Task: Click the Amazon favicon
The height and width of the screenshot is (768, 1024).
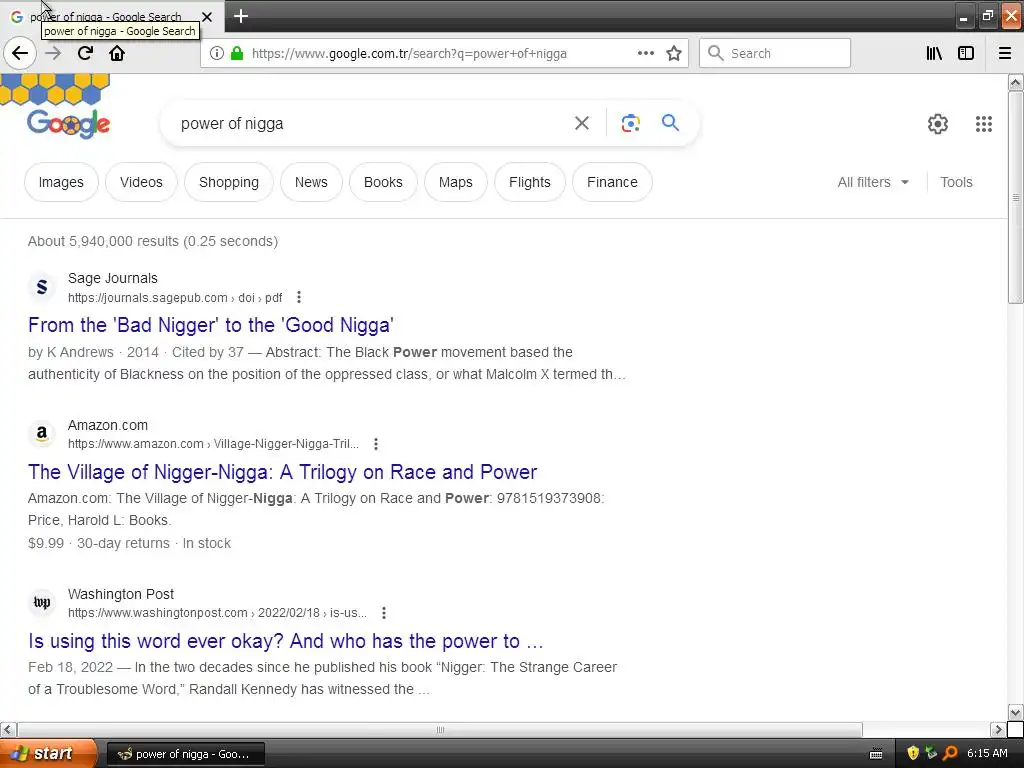Action: (42, 433)
